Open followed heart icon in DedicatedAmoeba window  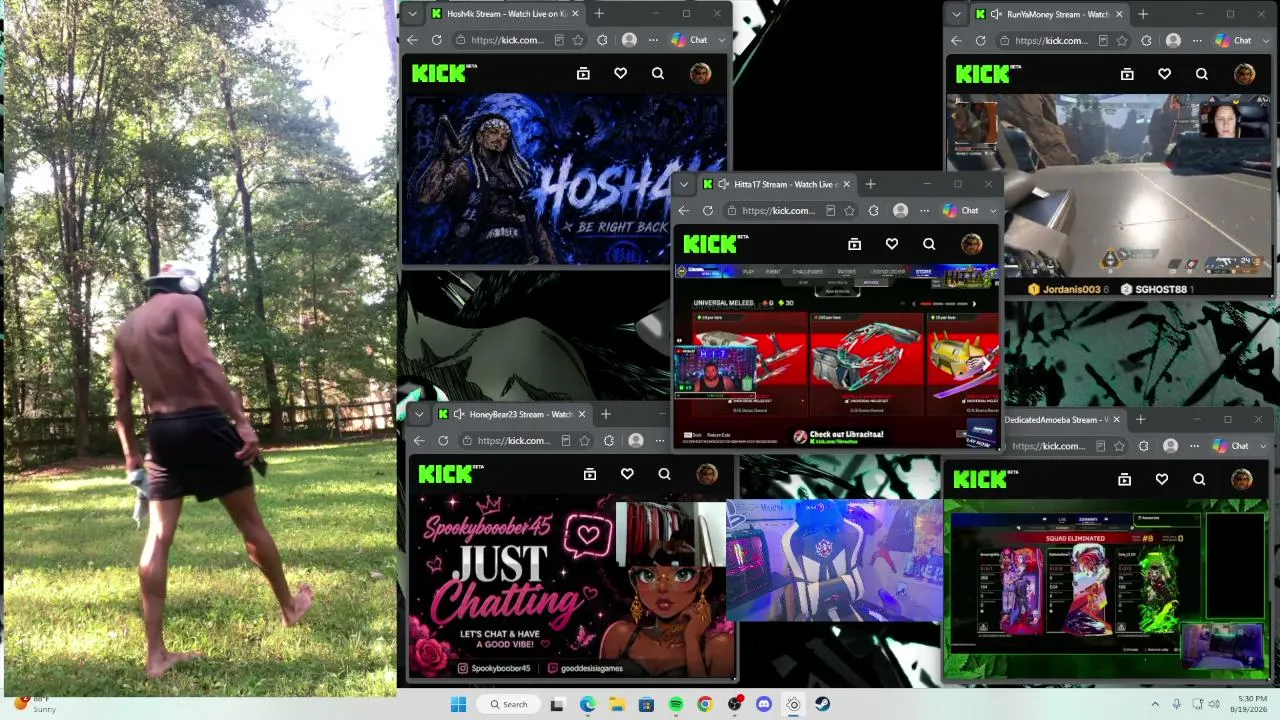tap(1162, 479)
